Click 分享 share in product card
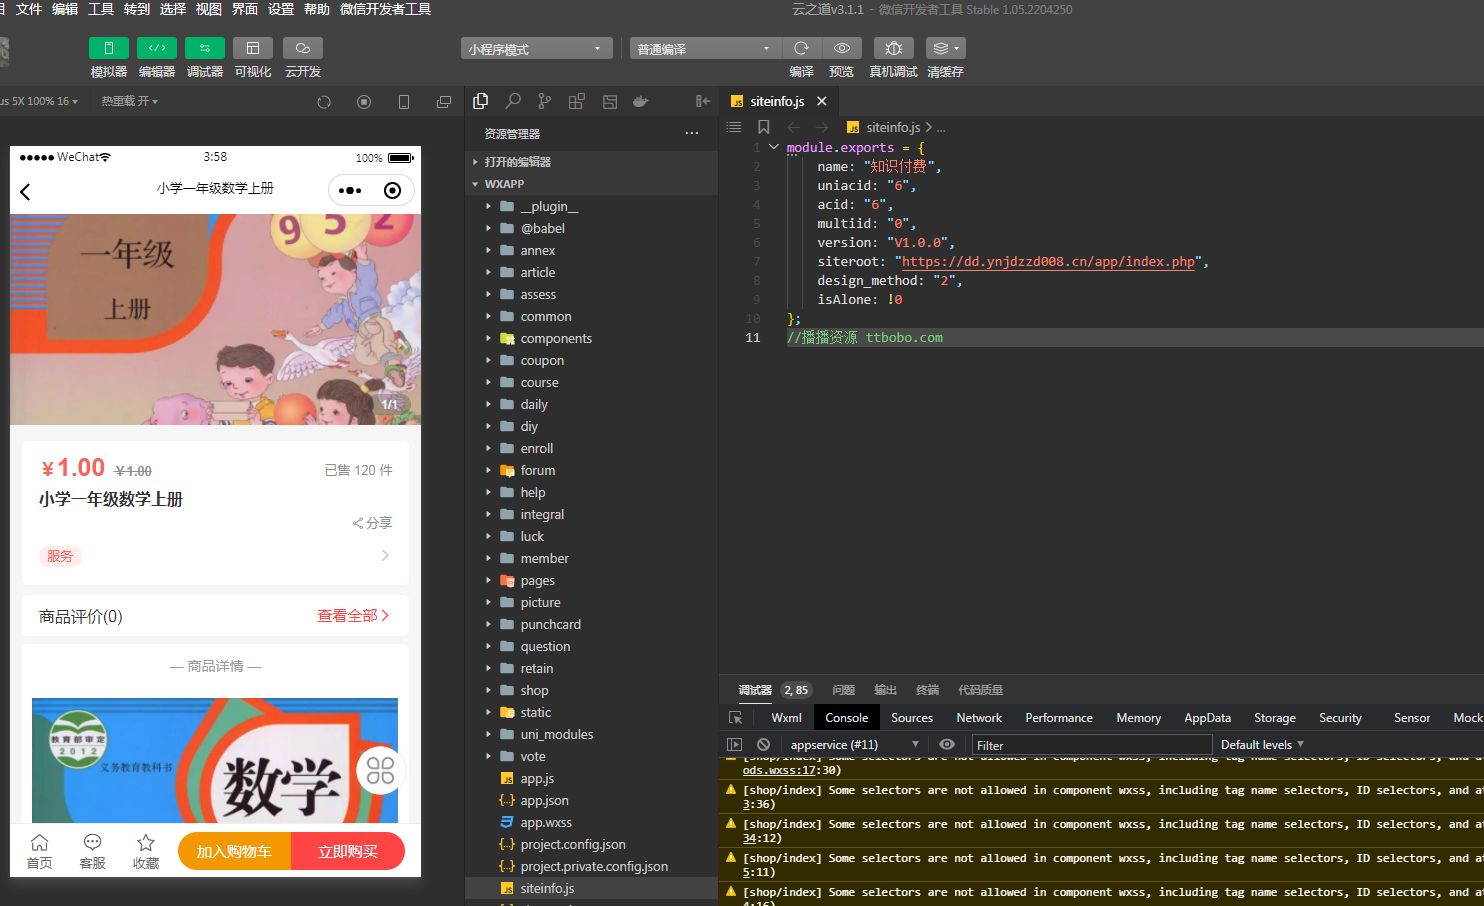 pyautogui.click(x=373, y=523)
